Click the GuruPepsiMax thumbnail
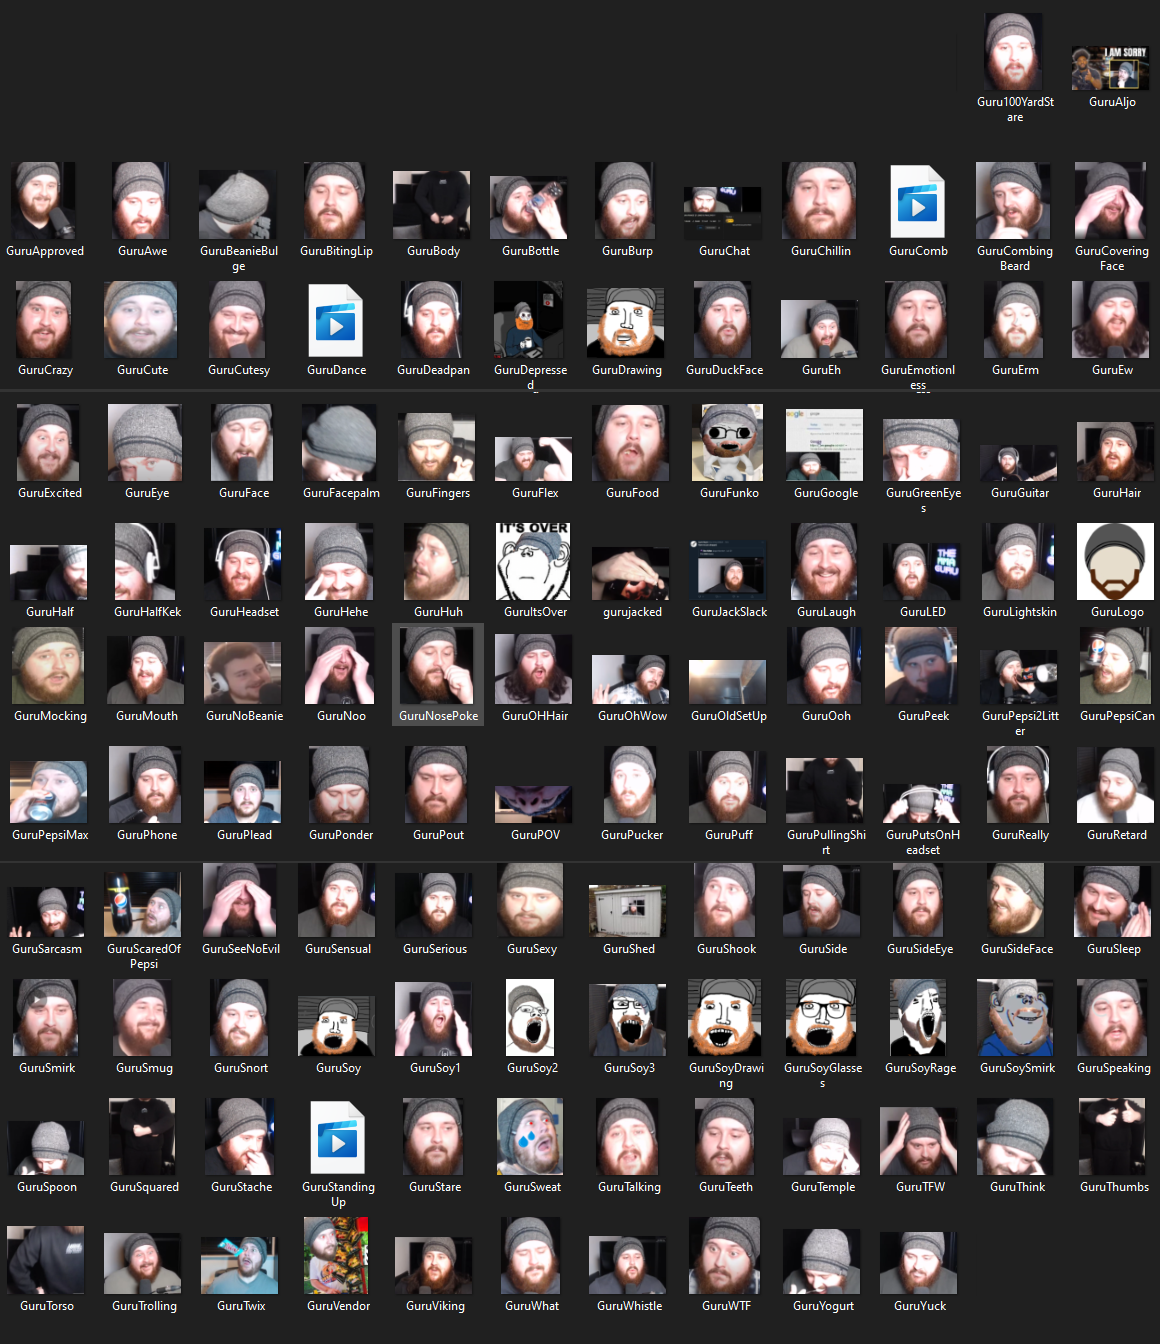Image resolution: width=1160 pixels, height=1344 pixels. tap(48, 792)
